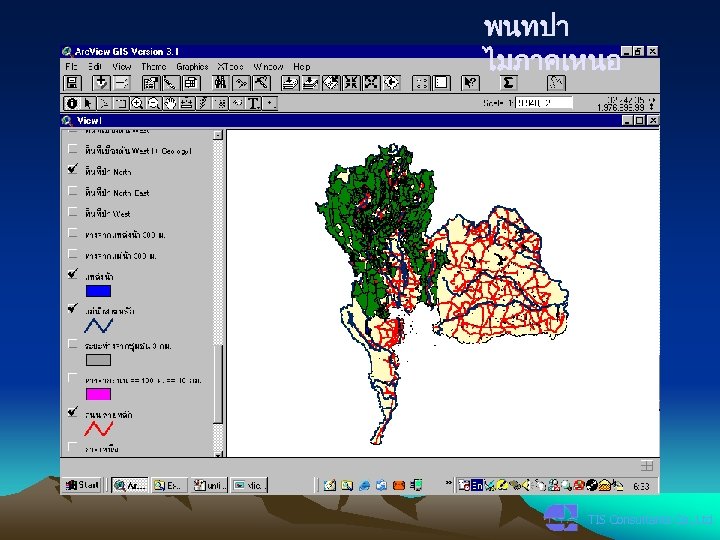Open the Graphics menu
Viewport: 720px width, 540px height.
pyautogui.click(x=192, y=67)
